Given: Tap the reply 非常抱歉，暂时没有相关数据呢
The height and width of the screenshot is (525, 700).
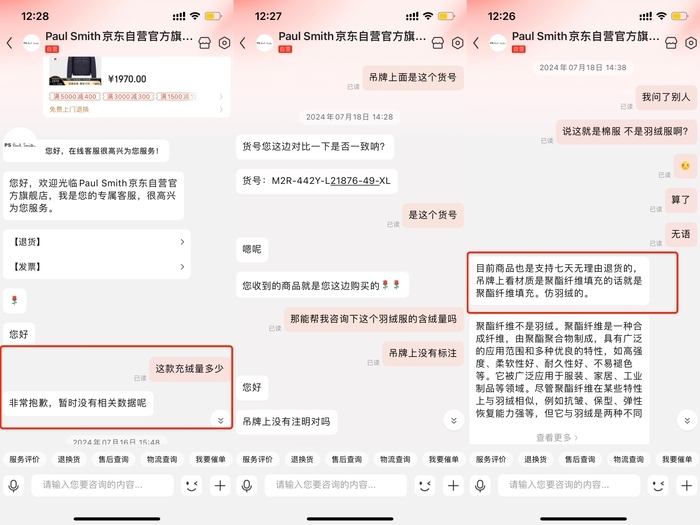Looking at the screenshot, I should coord(78,403).
